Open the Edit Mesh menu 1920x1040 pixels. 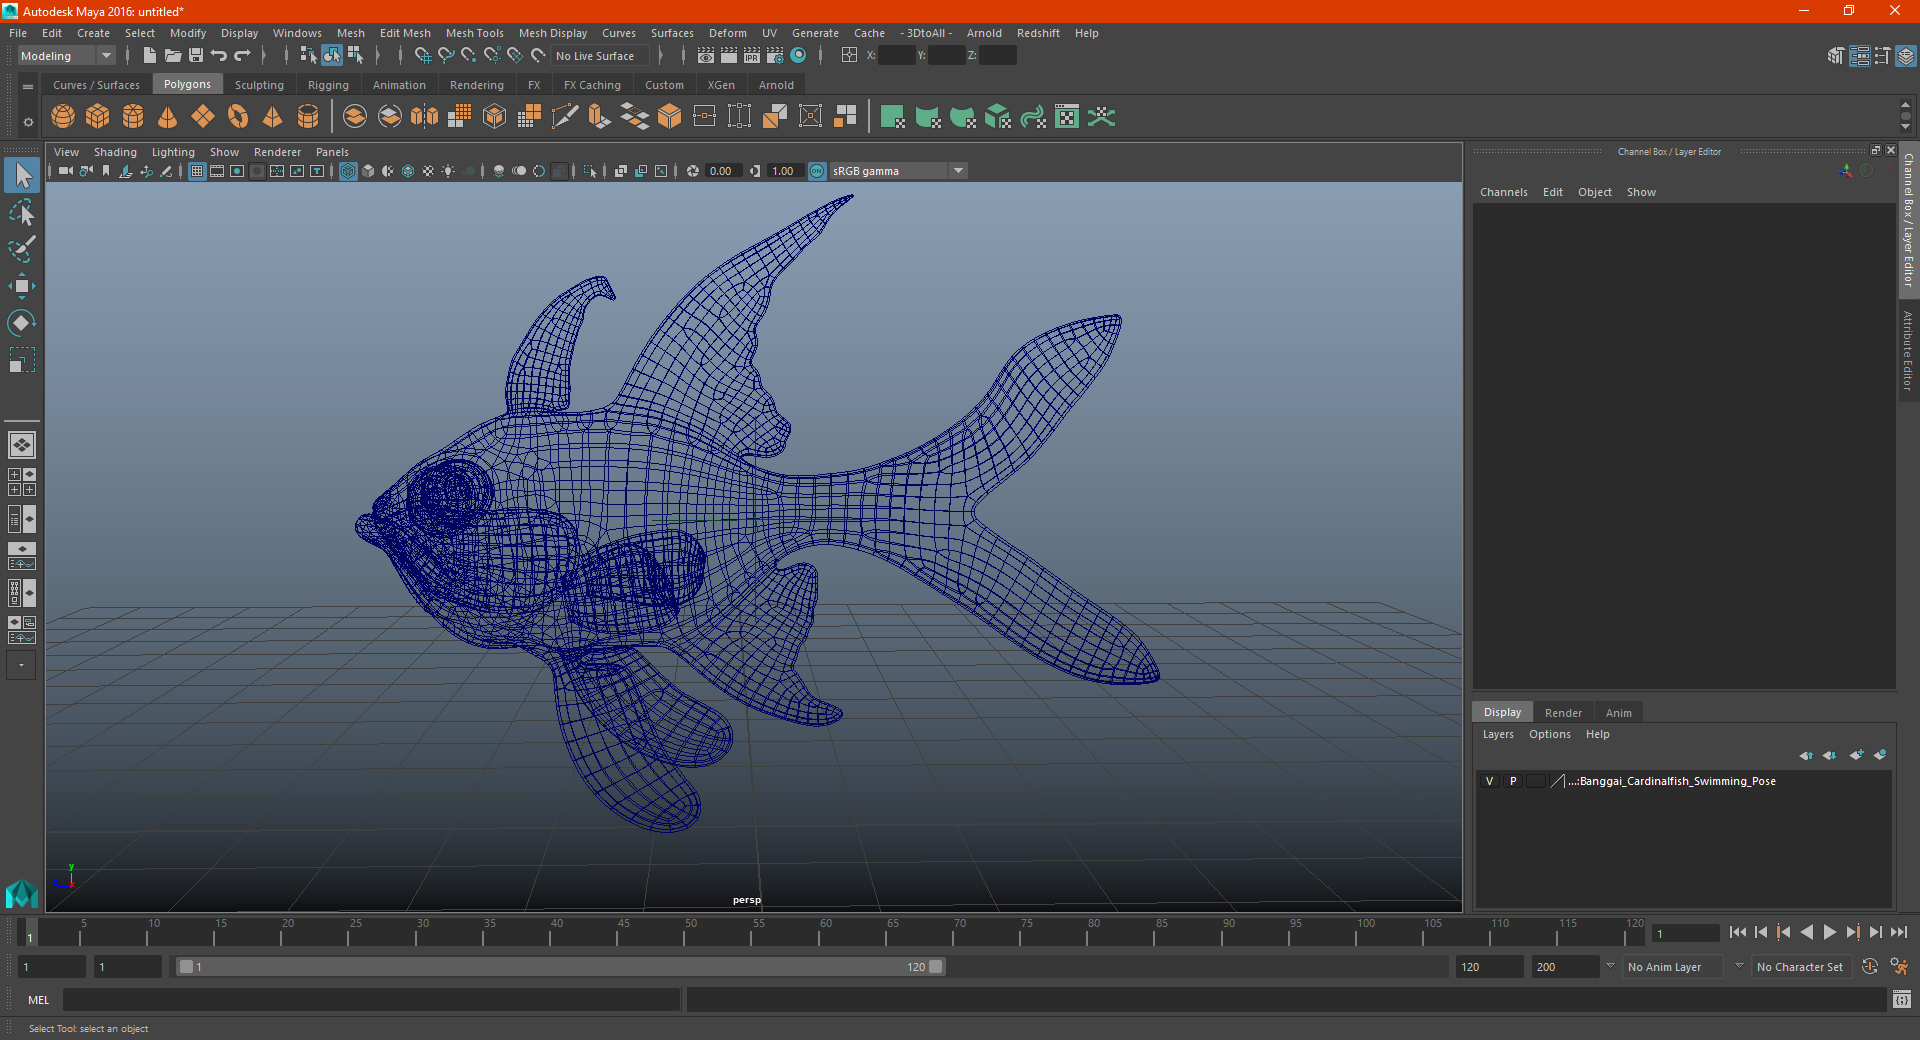coord(405,33)
